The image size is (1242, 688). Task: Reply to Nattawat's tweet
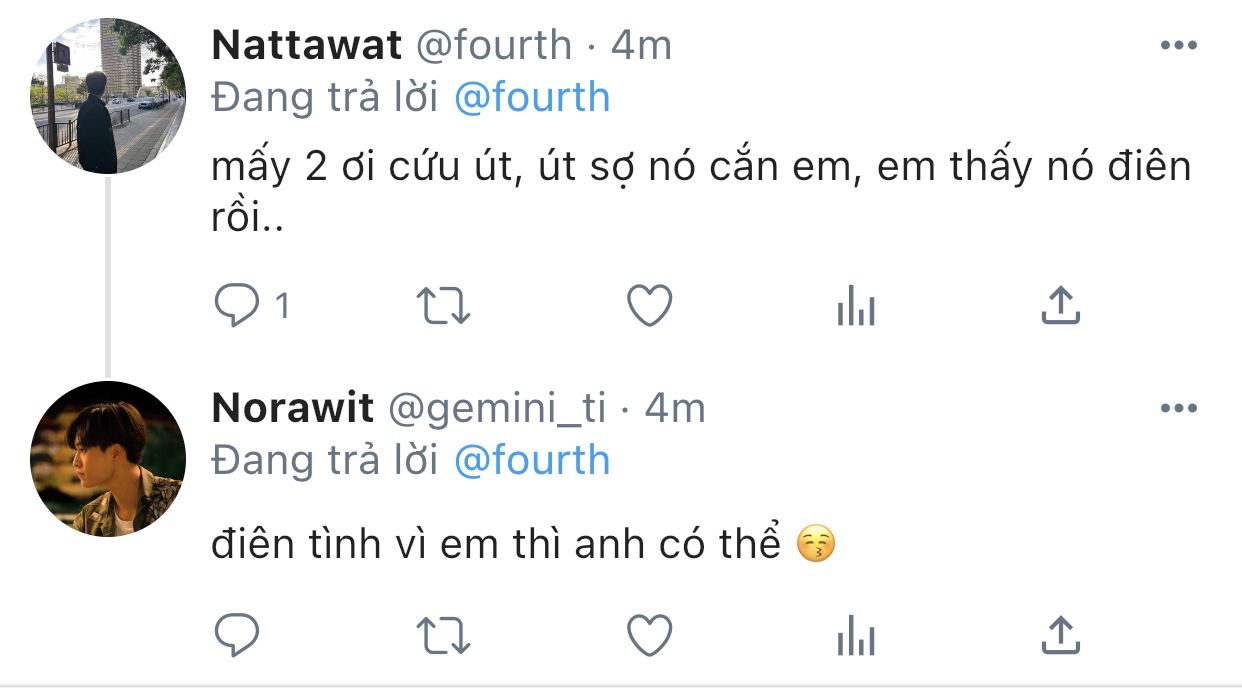(x=238, y=307)
